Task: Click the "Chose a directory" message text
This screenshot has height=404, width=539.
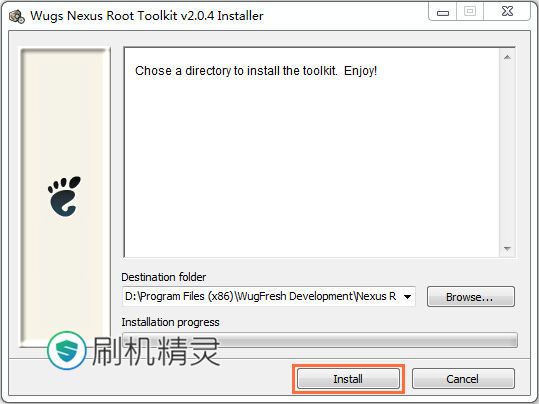Action: coord(256,71)
